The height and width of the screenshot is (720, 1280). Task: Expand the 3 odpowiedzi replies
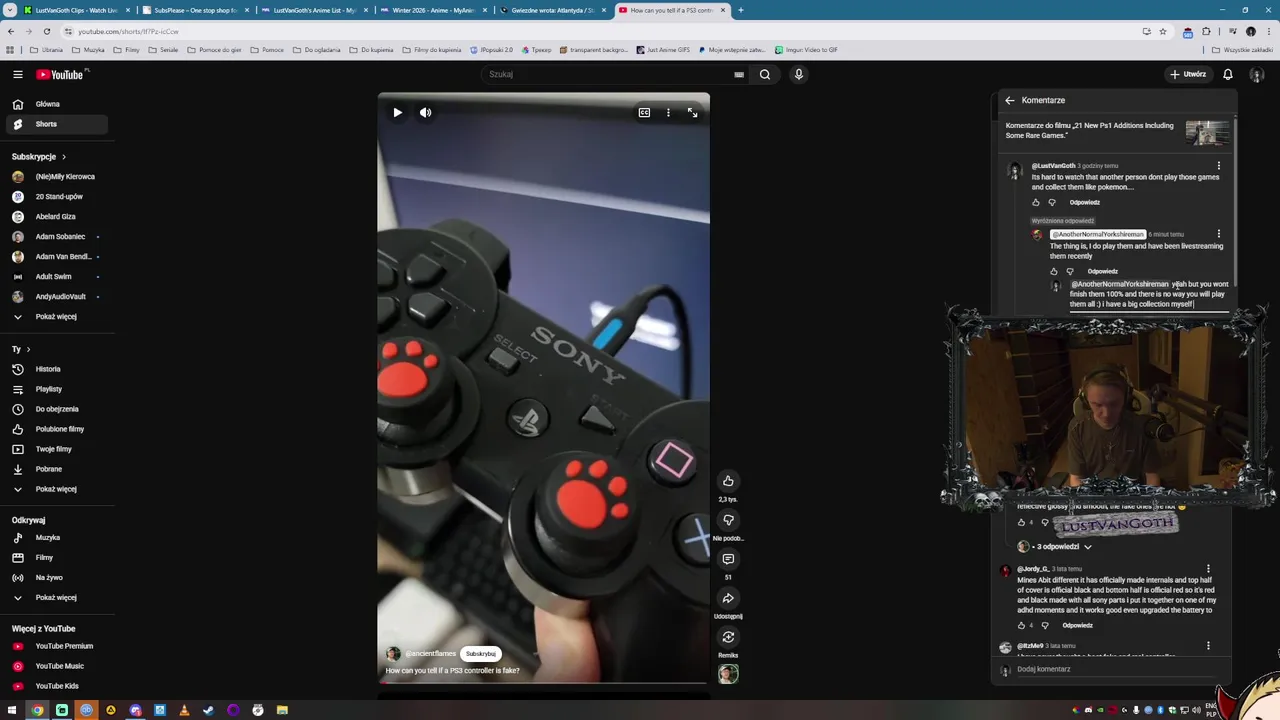pyautogui.click(x=1062, y=547)
